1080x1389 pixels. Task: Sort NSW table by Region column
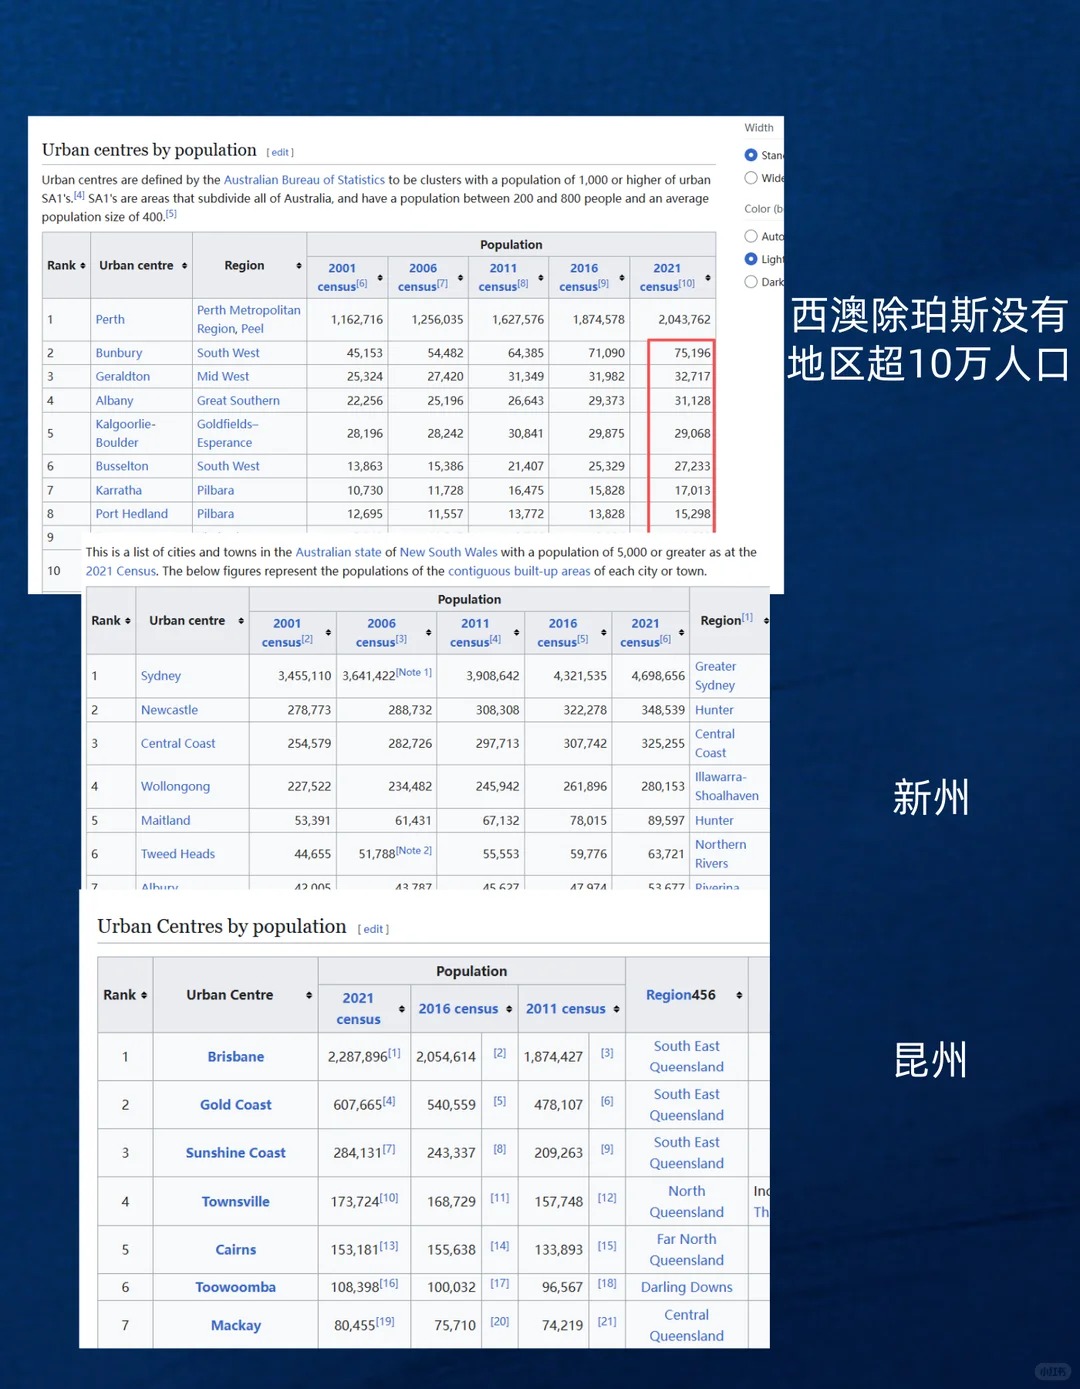[766, 621]
